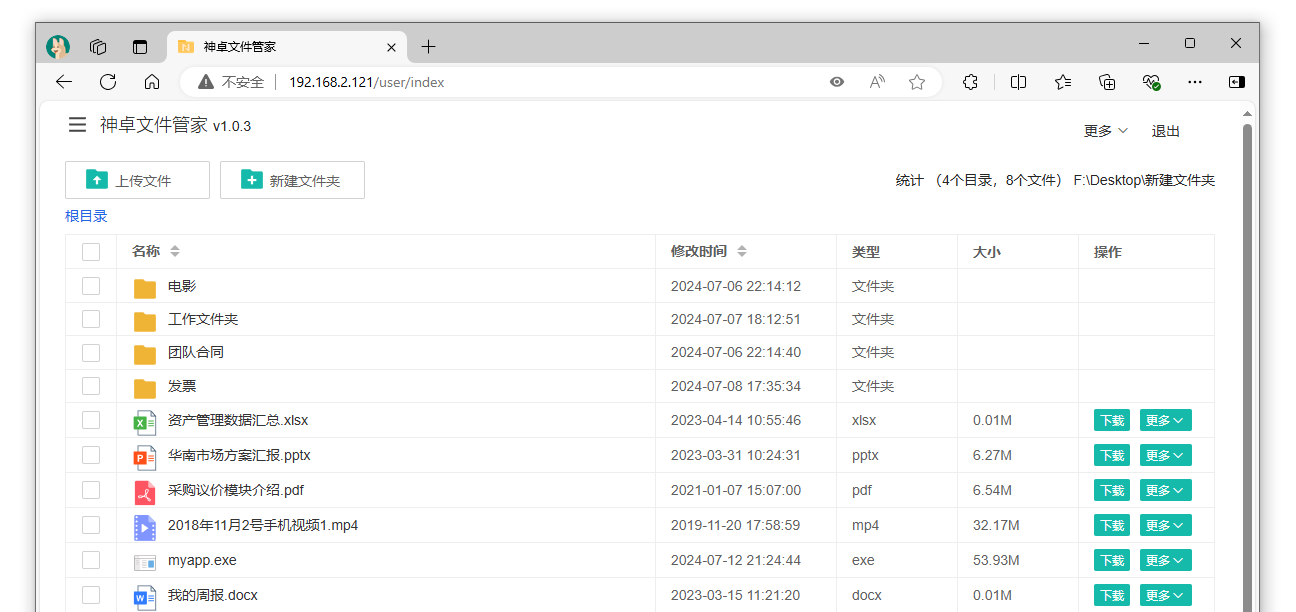Add this page to browser favorites

(916, 82)
